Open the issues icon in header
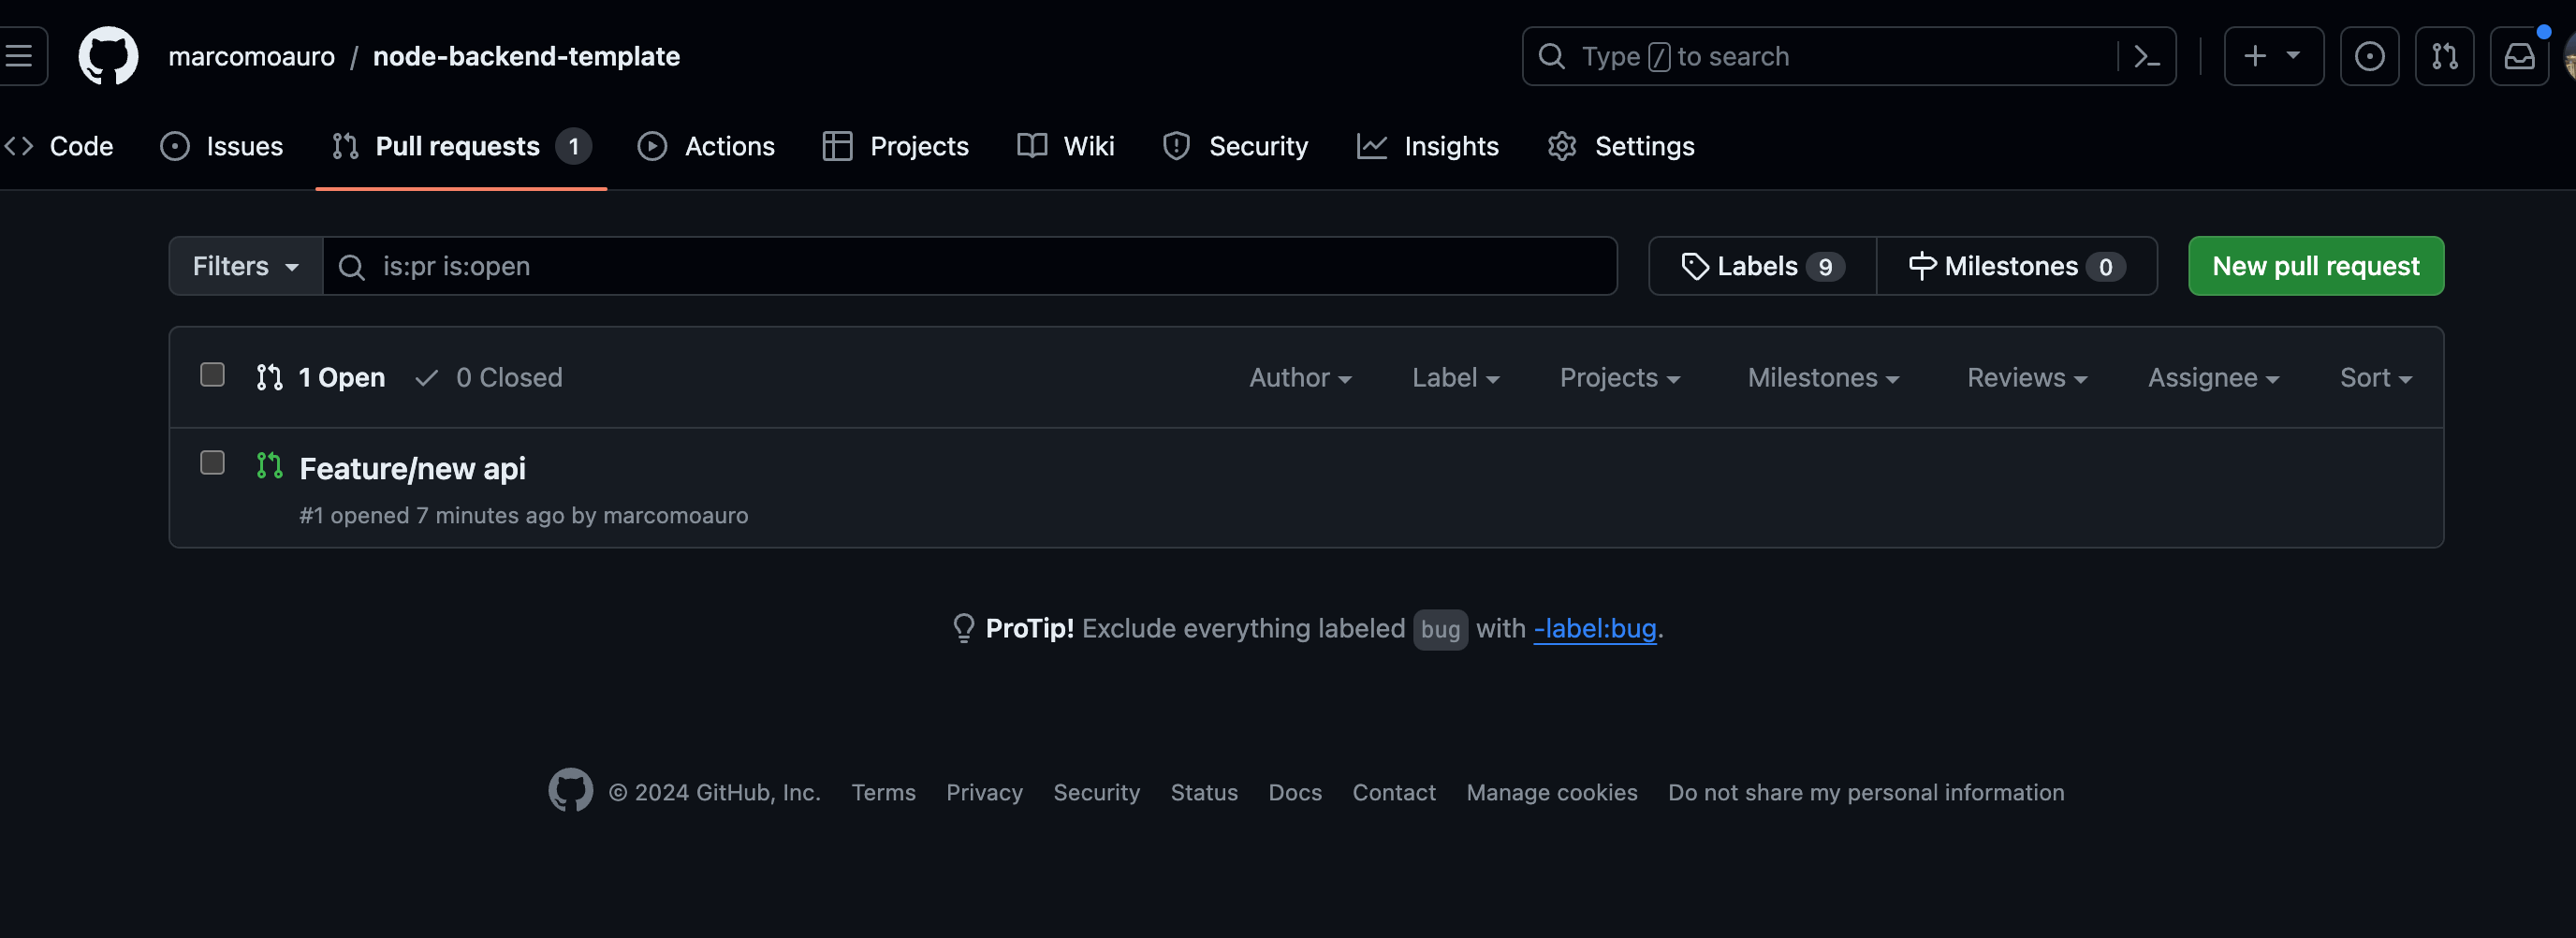Viewport: 2576px width, 938px height. tap(2369, 56)
